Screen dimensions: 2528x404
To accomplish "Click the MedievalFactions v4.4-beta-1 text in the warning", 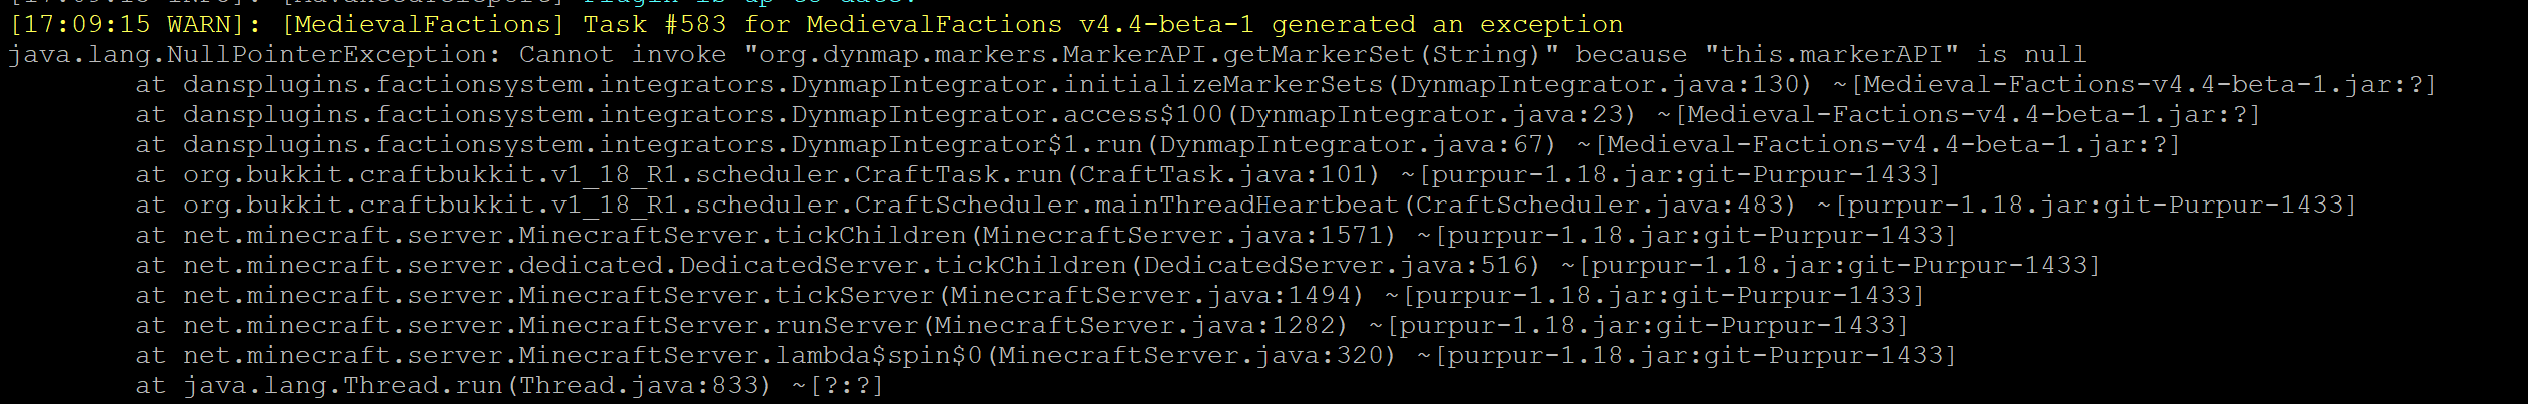I will [1030, 24].
